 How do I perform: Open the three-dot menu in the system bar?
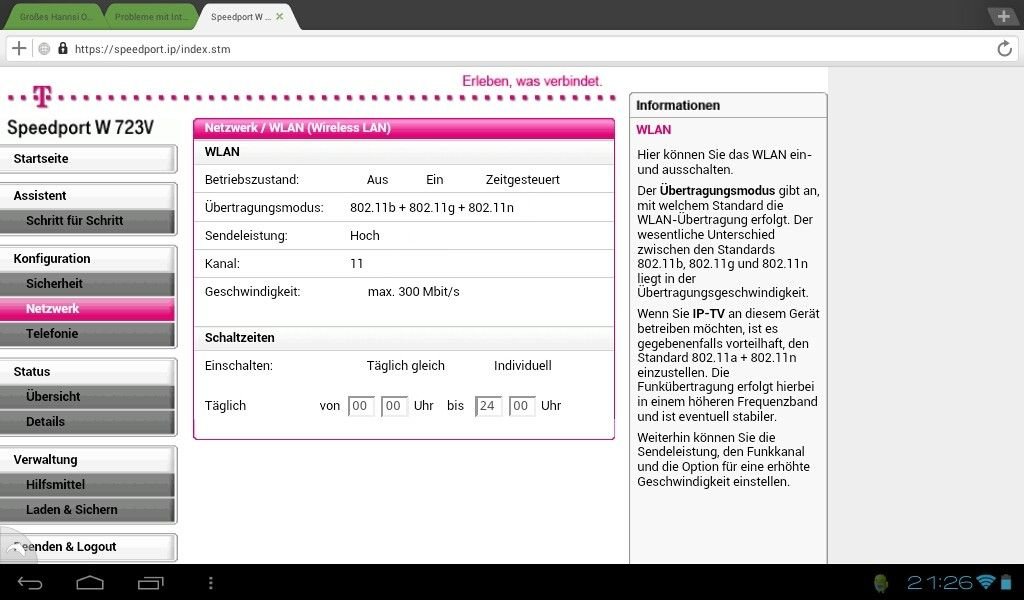(x=210, y=582)
